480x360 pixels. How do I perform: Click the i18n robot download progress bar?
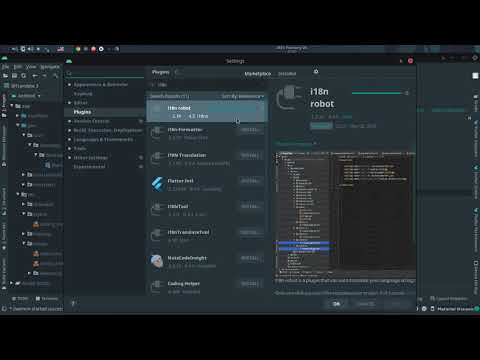[377, 93]
